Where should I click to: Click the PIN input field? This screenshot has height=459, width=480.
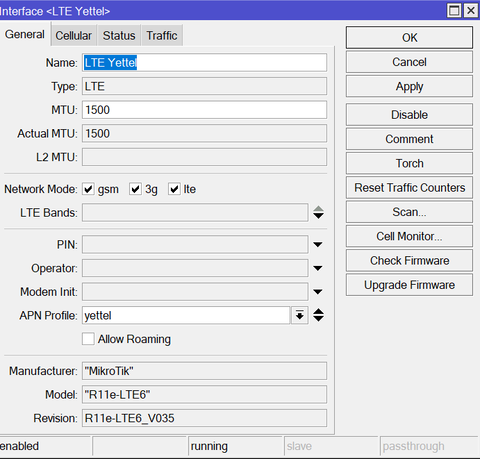(195, 245)
